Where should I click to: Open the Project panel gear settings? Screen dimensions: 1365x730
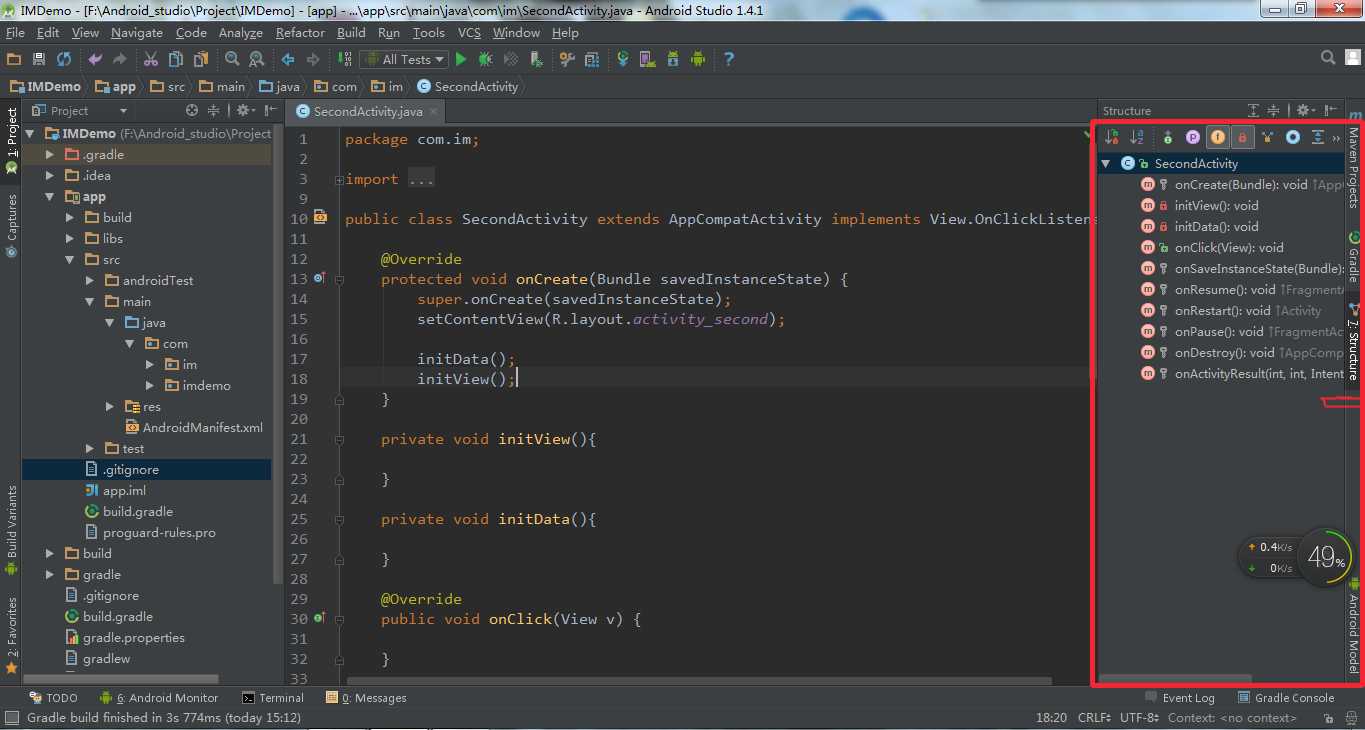(245, 110)
